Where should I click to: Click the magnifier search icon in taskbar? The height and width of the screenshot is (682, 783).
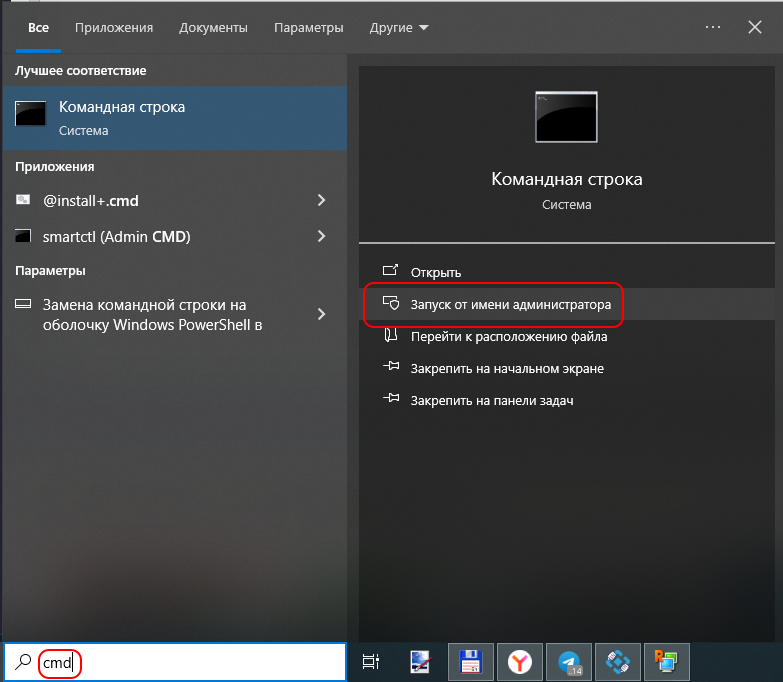pyautogui.click(x=23, y=662)
